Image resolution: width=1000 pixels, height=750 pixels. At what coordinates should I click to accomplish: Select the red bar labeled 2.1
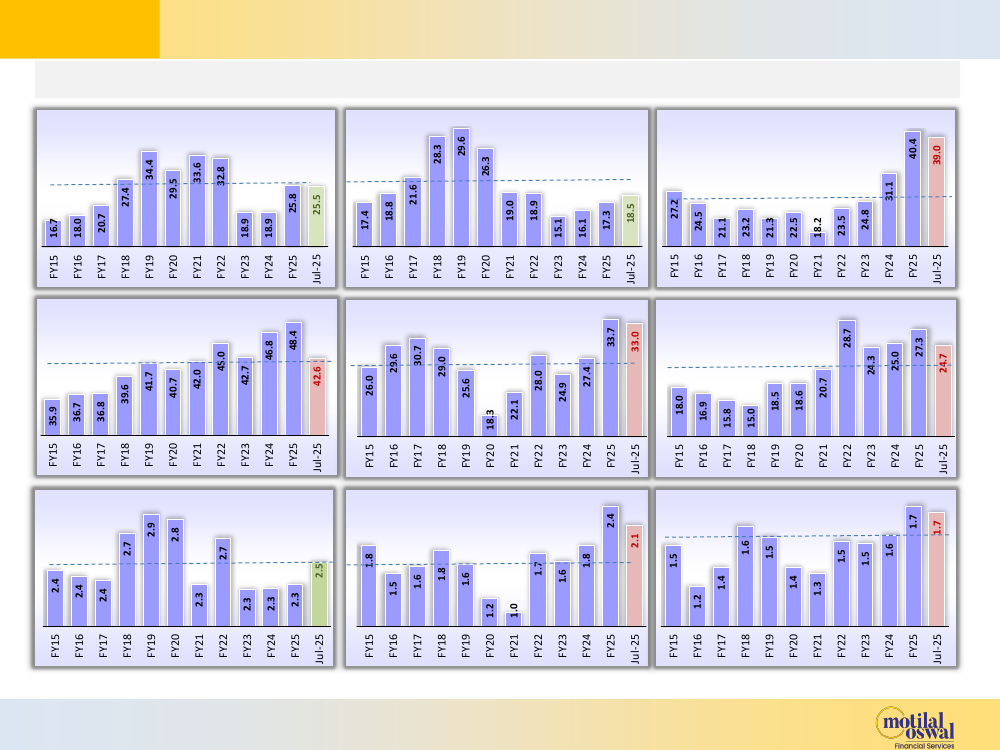click(634, 575)
